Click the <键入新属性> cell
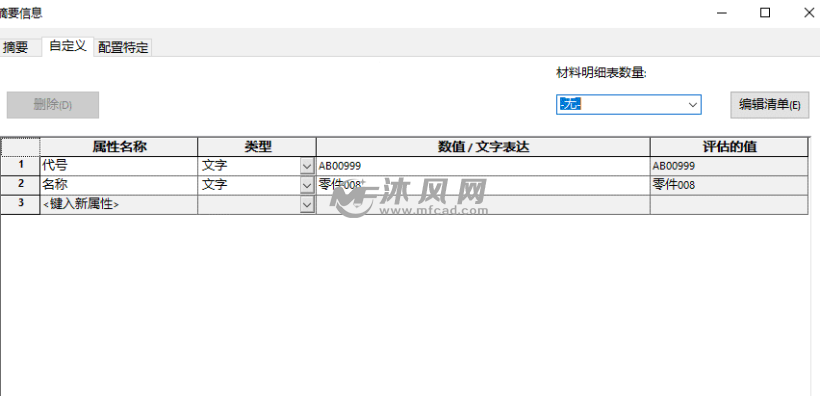Viewport: 820px width, 396px height. (119, 205)
